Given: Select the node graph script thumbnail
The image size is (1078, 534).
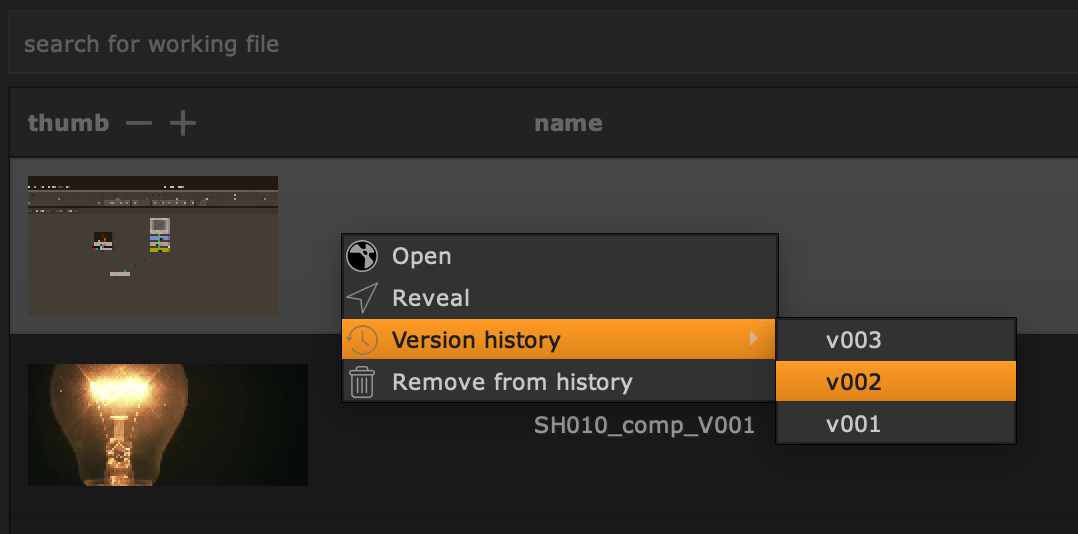Looking at the screenshot, I should click(153, 246).
